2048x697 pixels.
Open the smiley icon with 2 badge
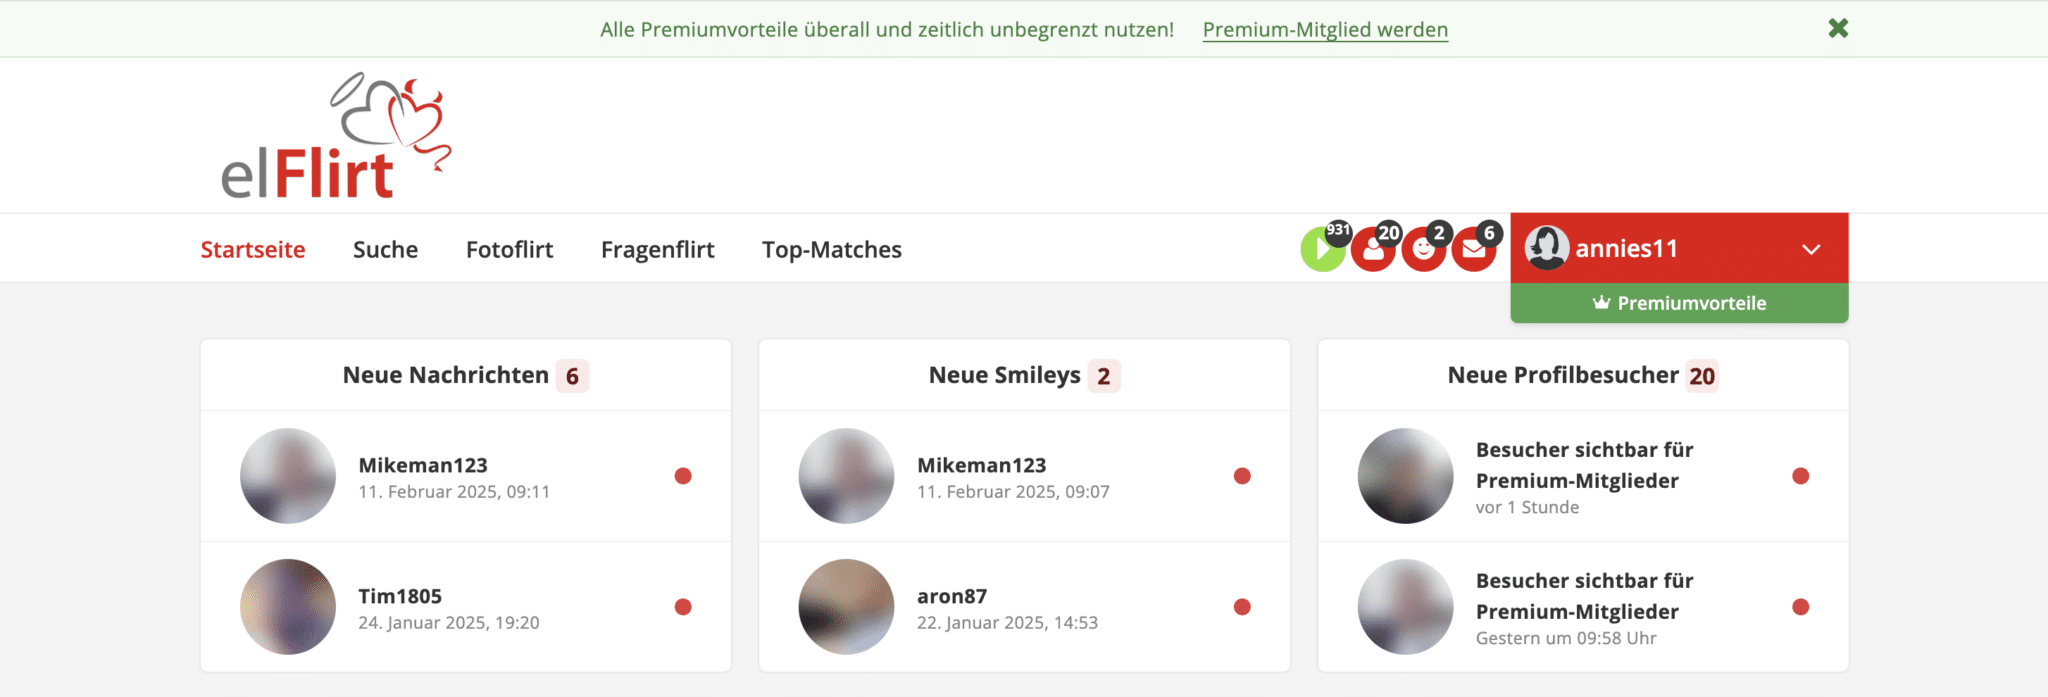point(1424,249)
